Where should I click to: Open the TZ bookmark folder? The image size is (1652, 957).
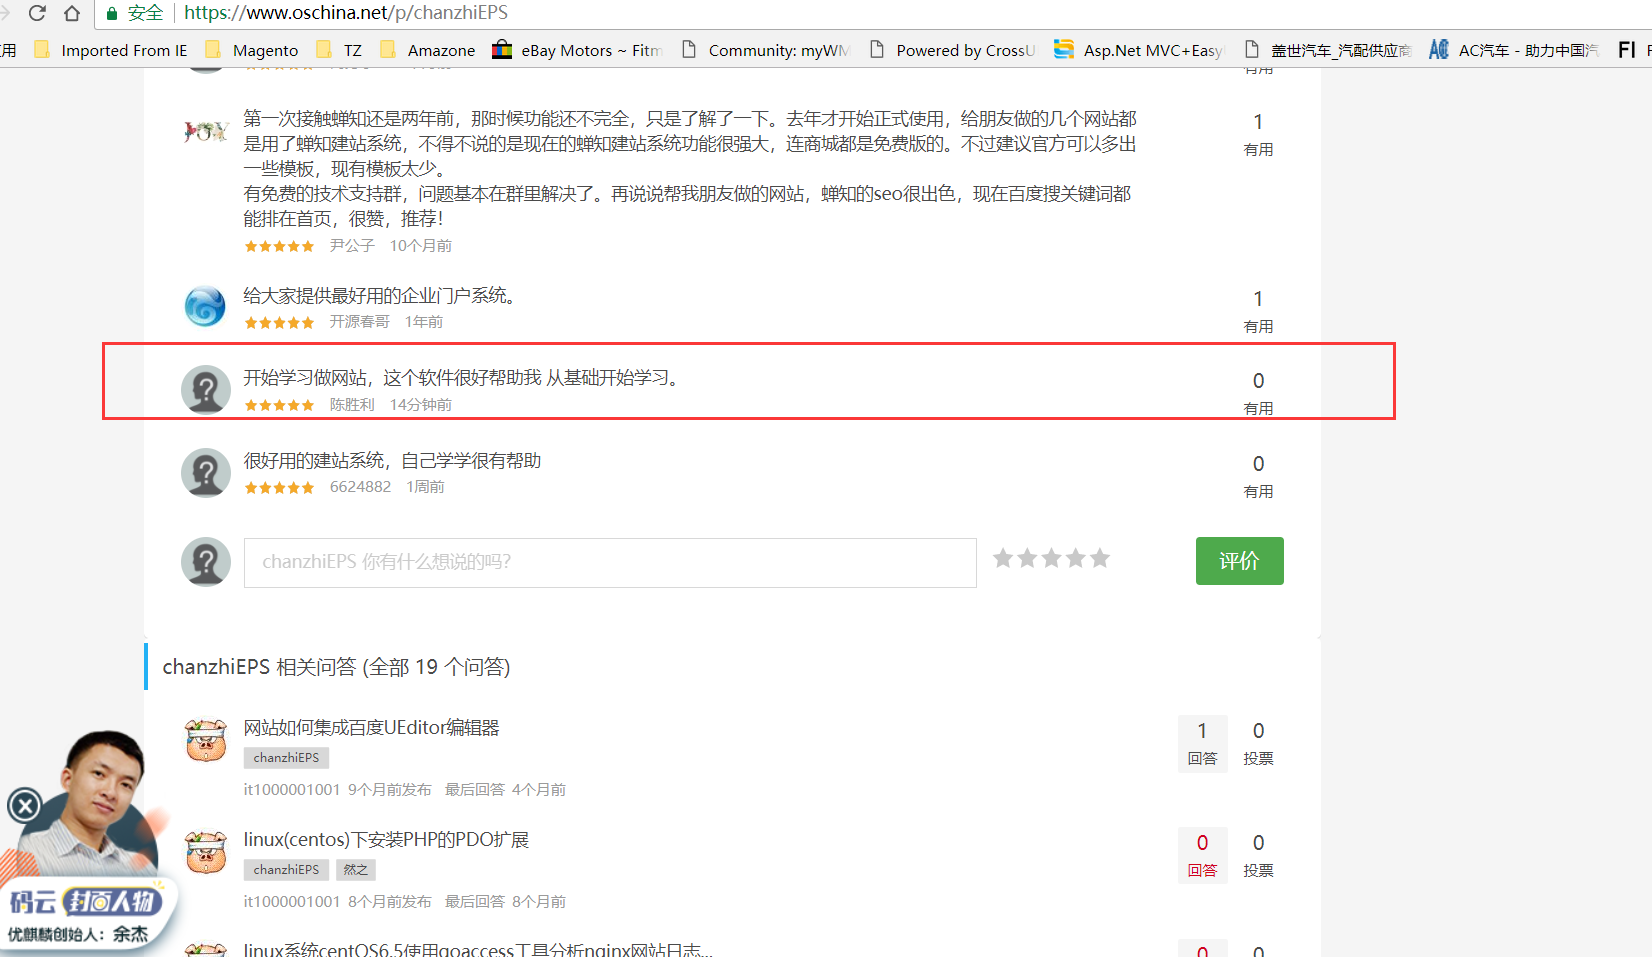click(339, 50)
